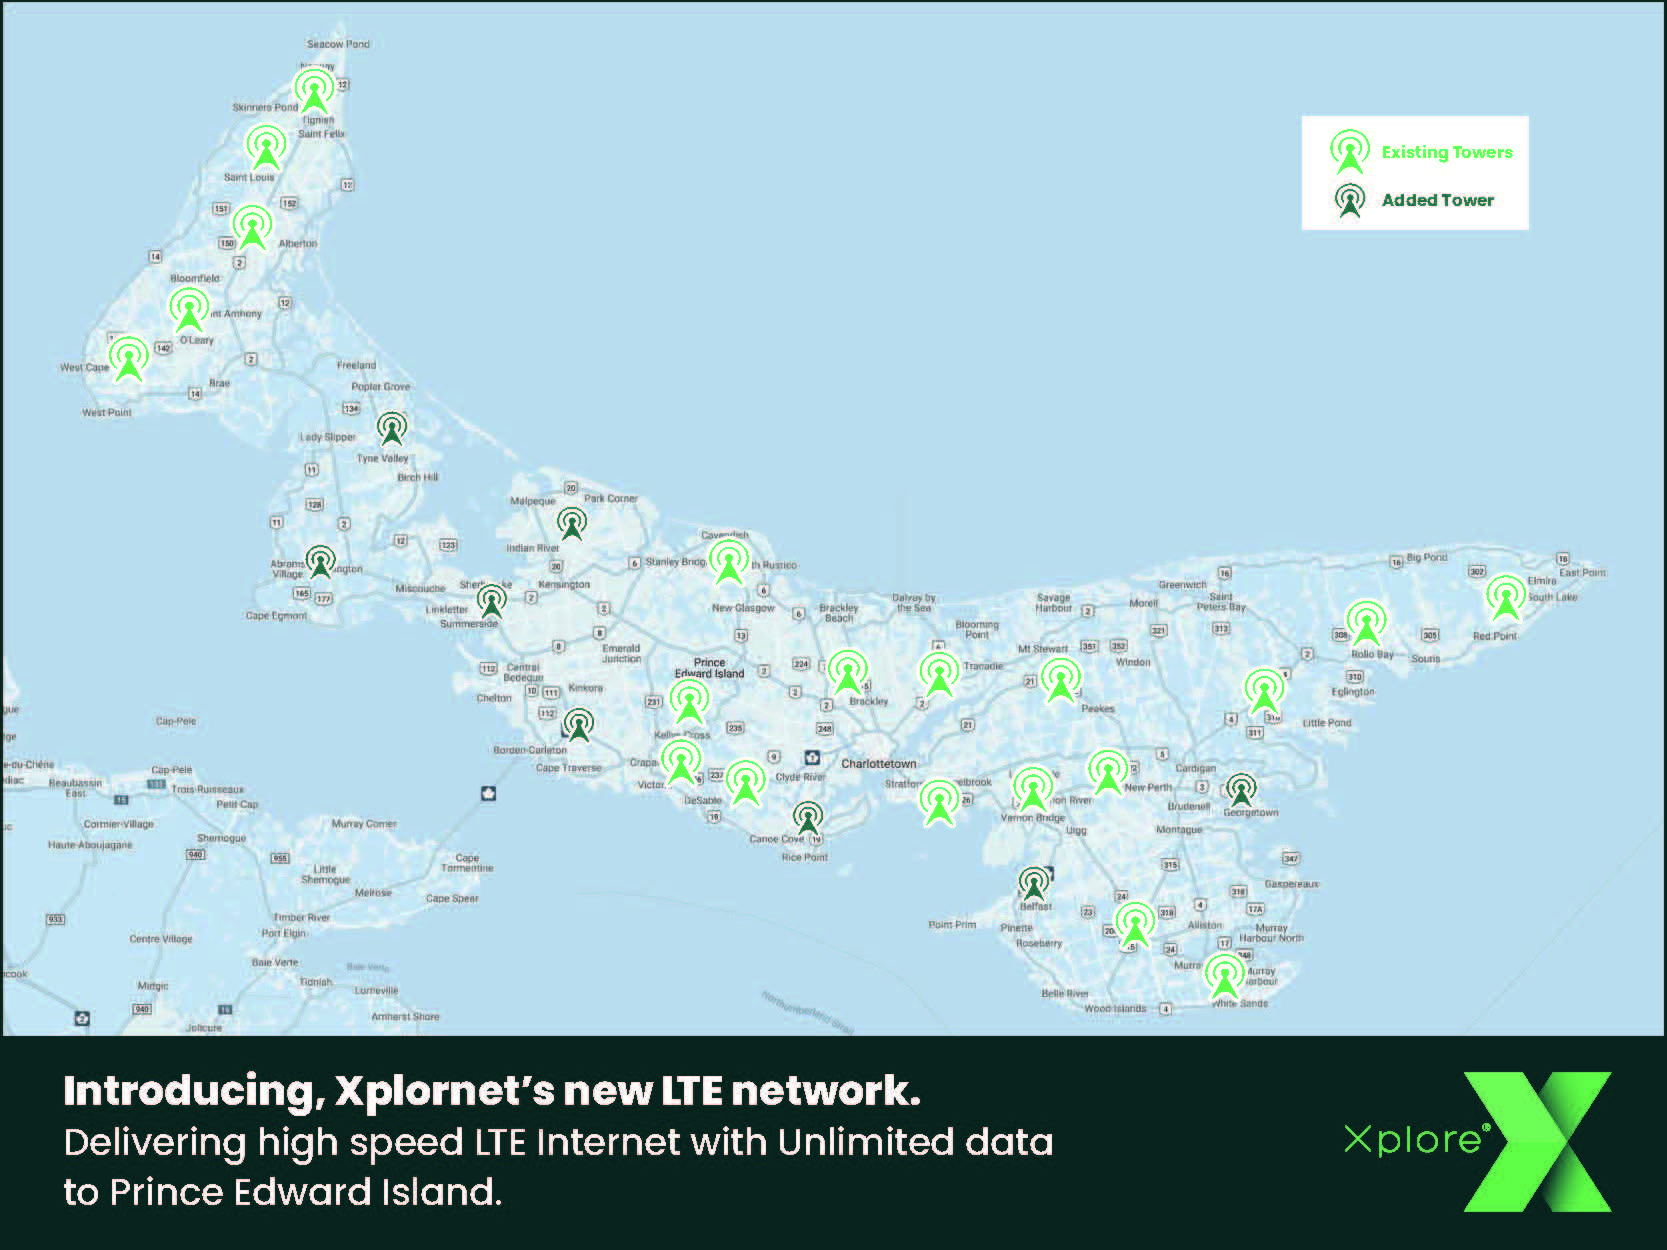The height and width of the screenshot is (1250, 1667).
Task: Click the existing tower icon near Tignish
Action: click(314, 90)
